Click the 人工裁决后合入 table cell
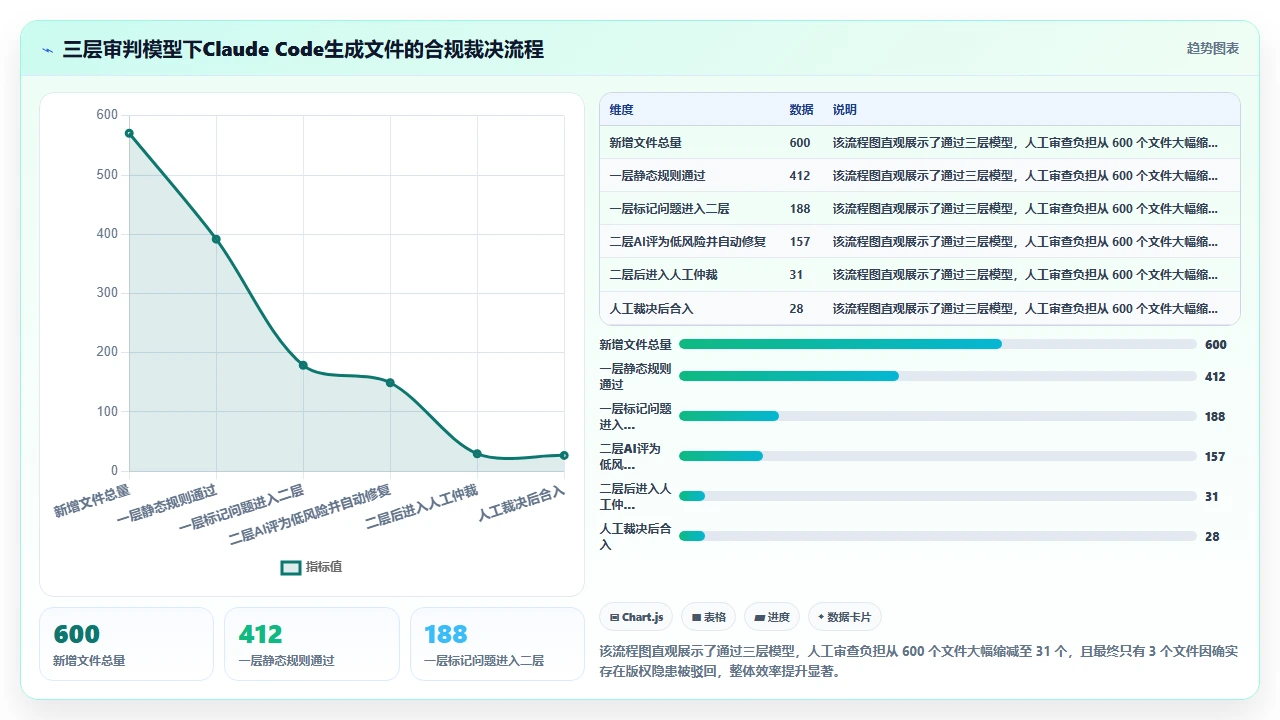Viewport: 1280px width, 720px height. [651, 308]
